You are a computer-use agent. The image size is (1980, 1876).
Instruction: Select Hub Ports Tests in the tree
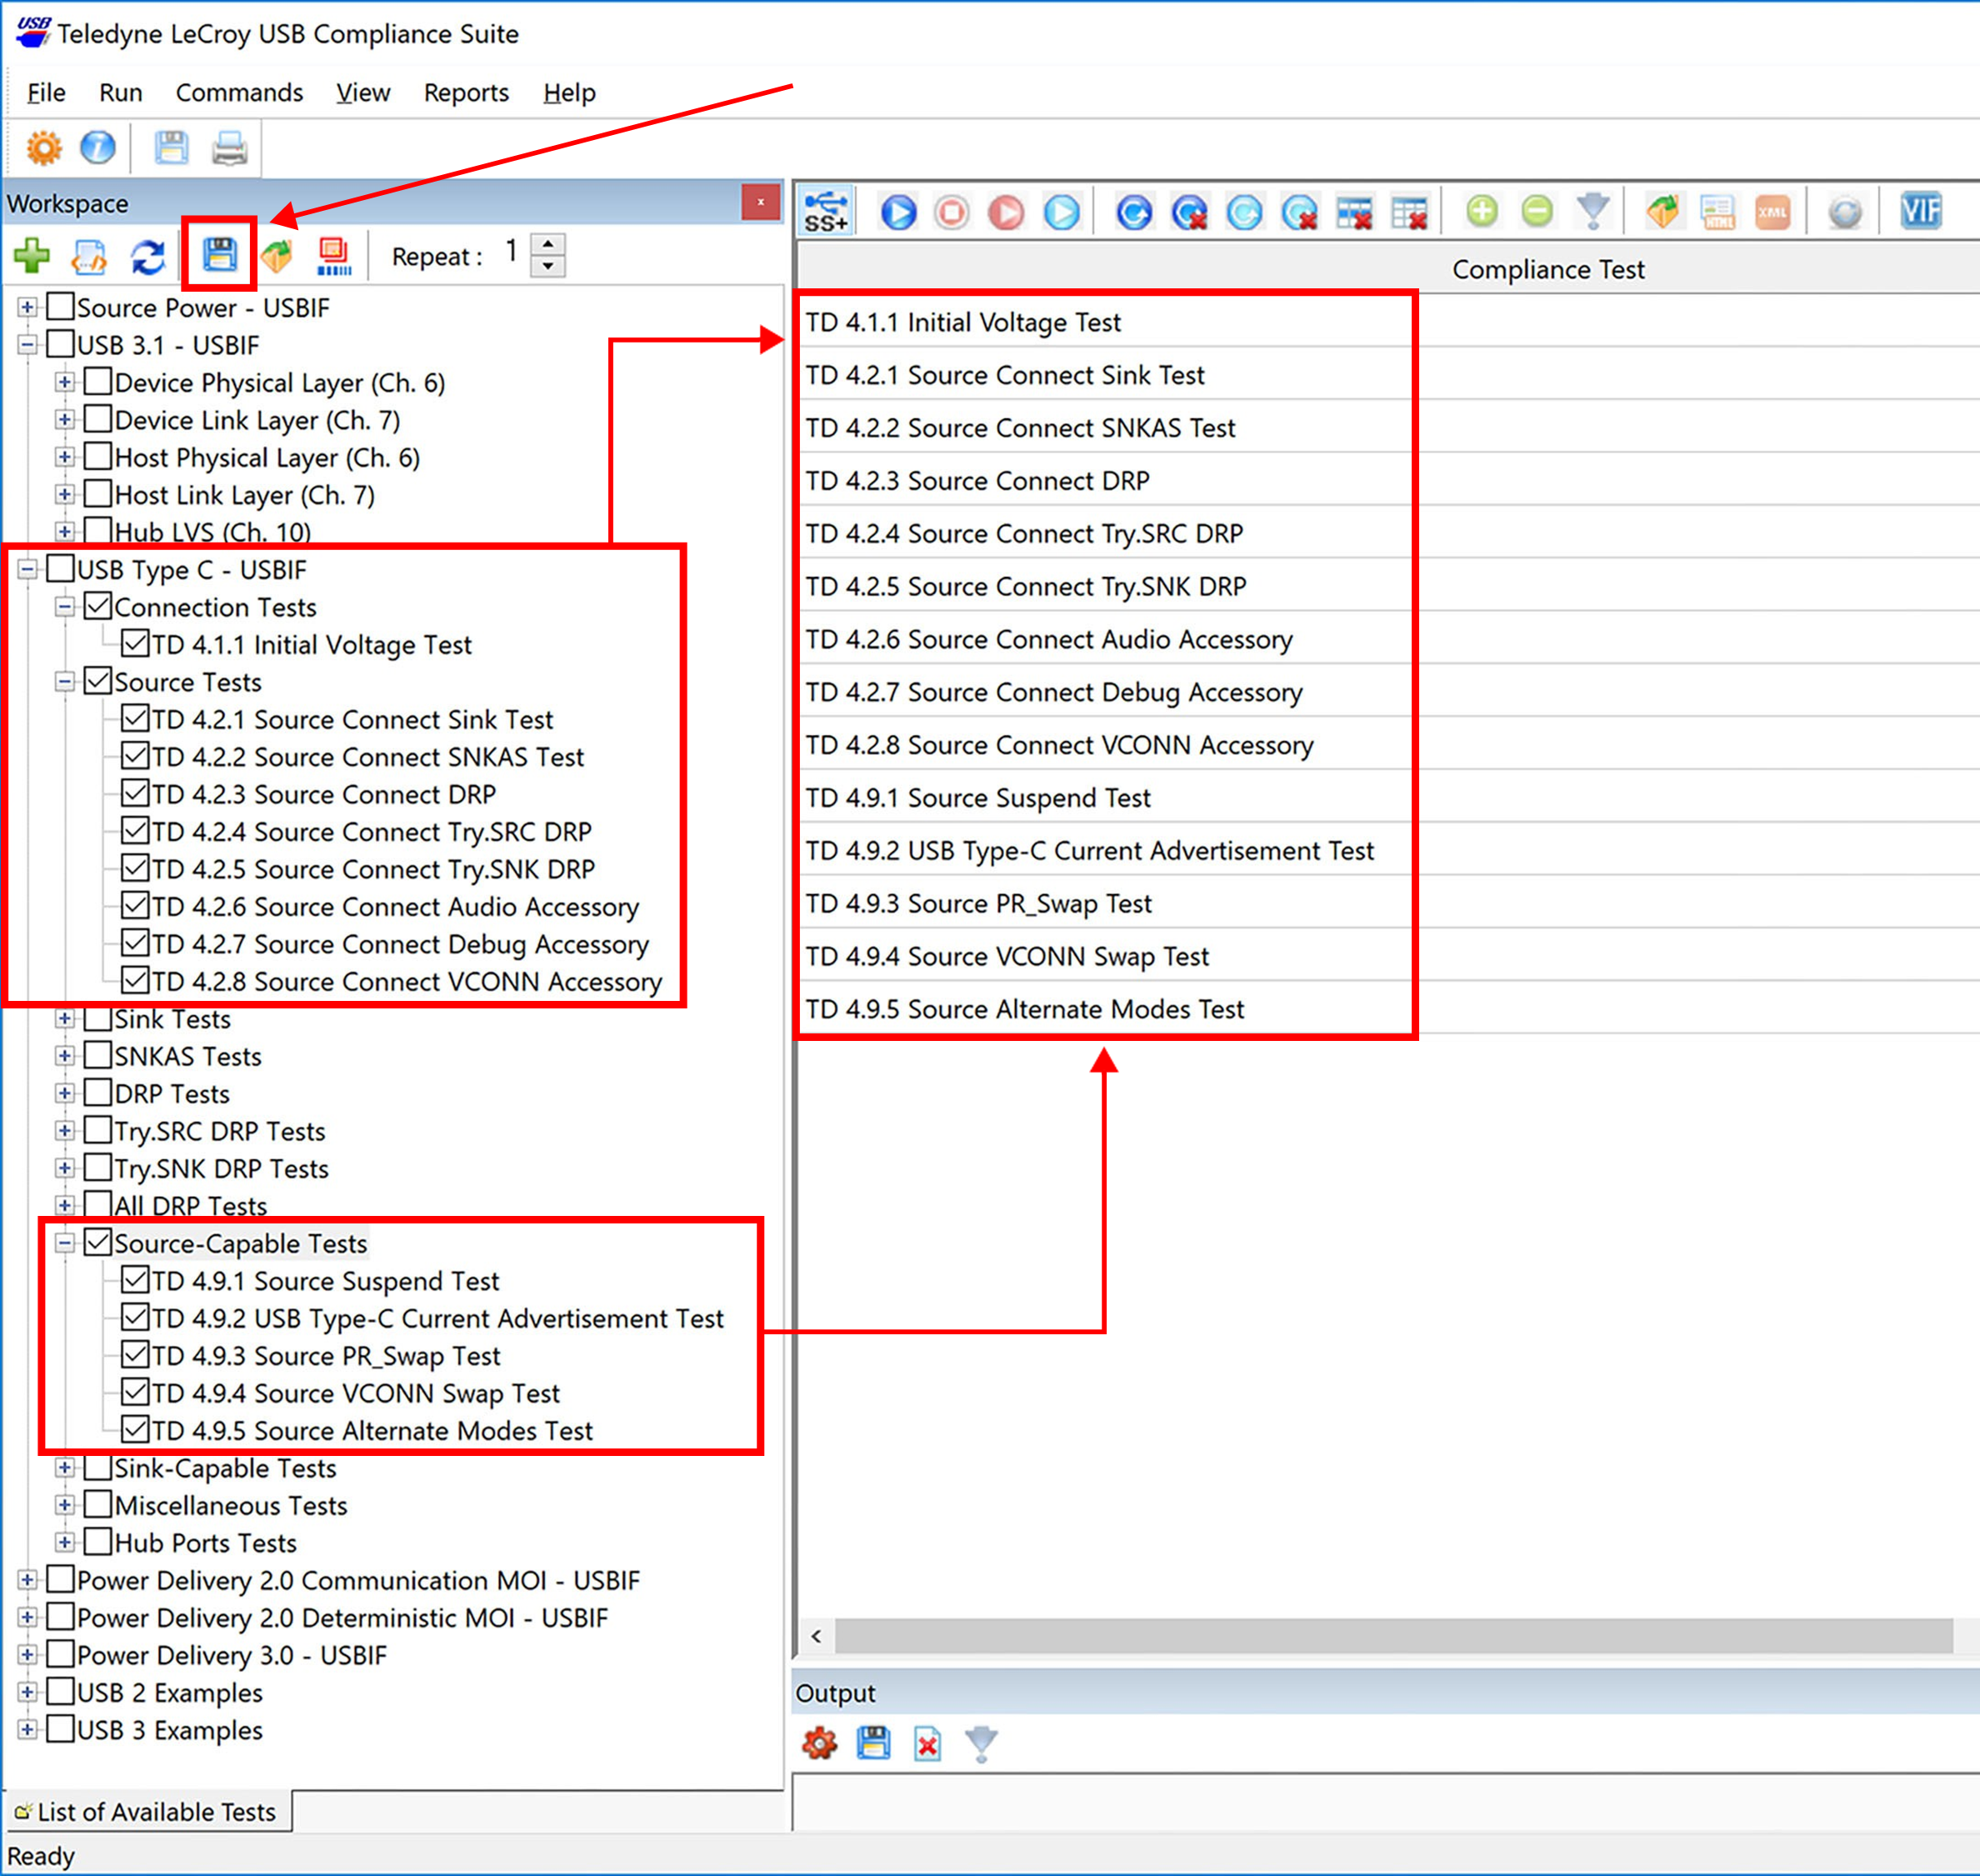[206, 1542]
